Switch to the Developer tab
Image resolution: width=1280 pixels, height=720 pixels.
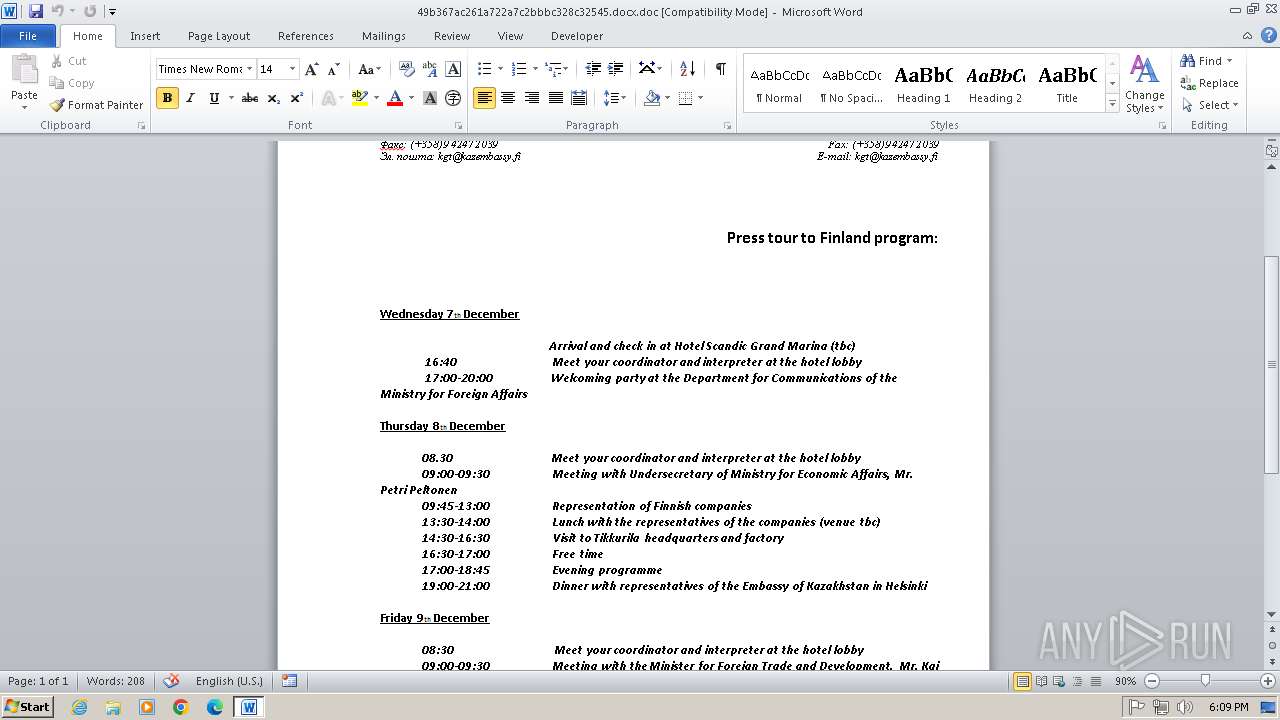point(577,36)
